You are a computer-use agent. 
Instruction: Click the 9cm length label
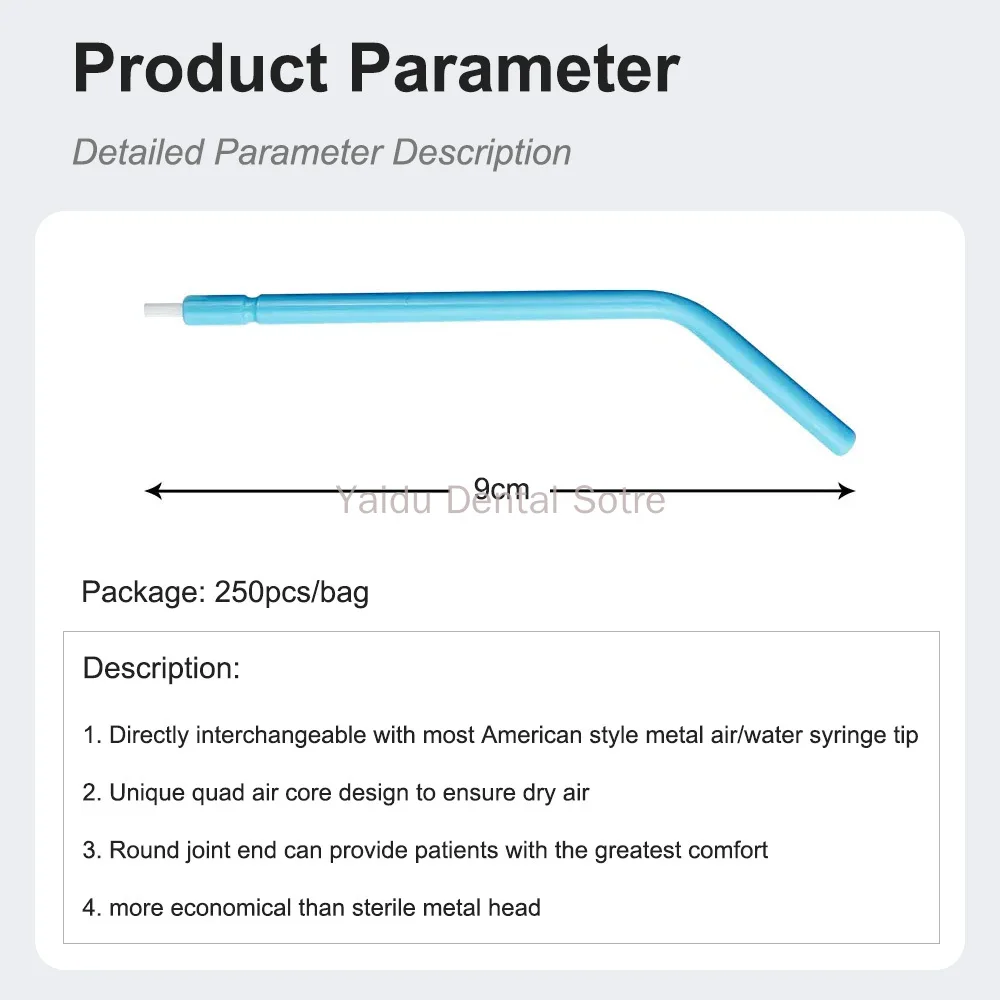(501, 489)
